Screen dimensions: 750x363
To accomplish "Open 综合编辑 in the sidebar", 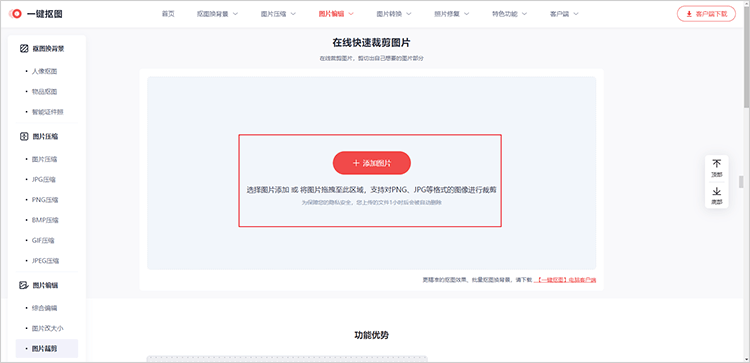I will 44,308.
